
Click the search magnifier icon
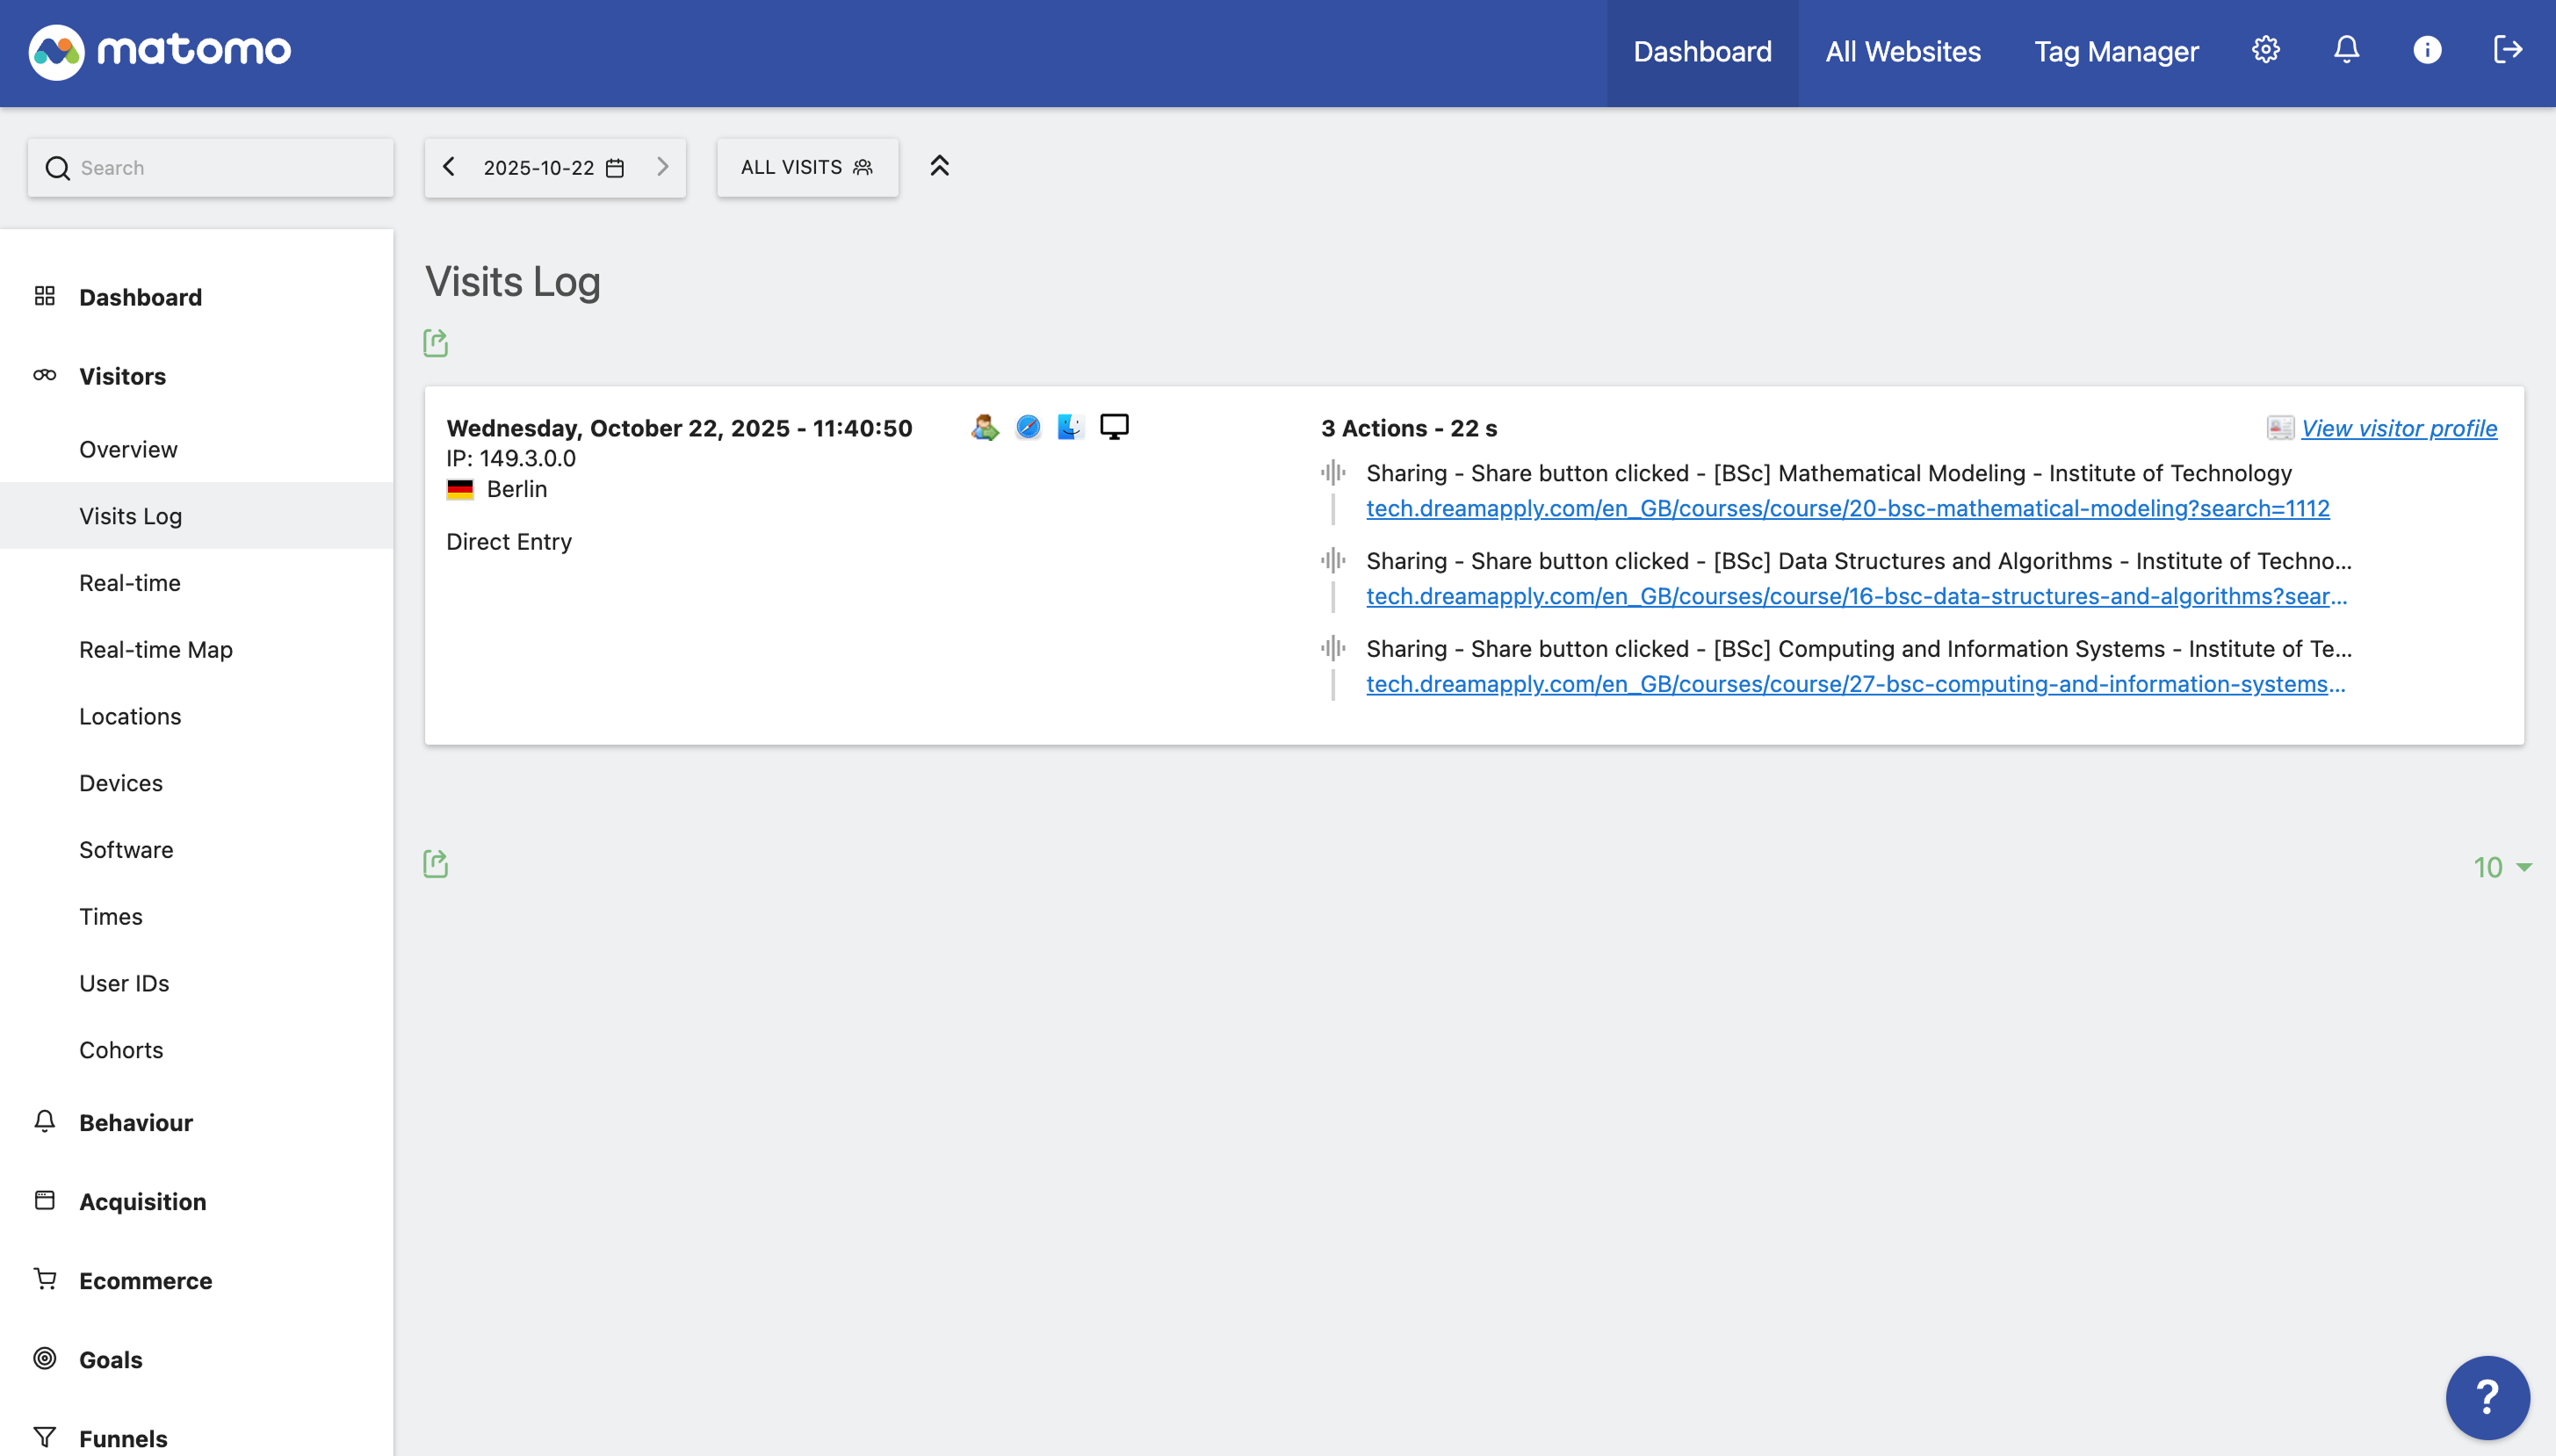coord(58,168)
